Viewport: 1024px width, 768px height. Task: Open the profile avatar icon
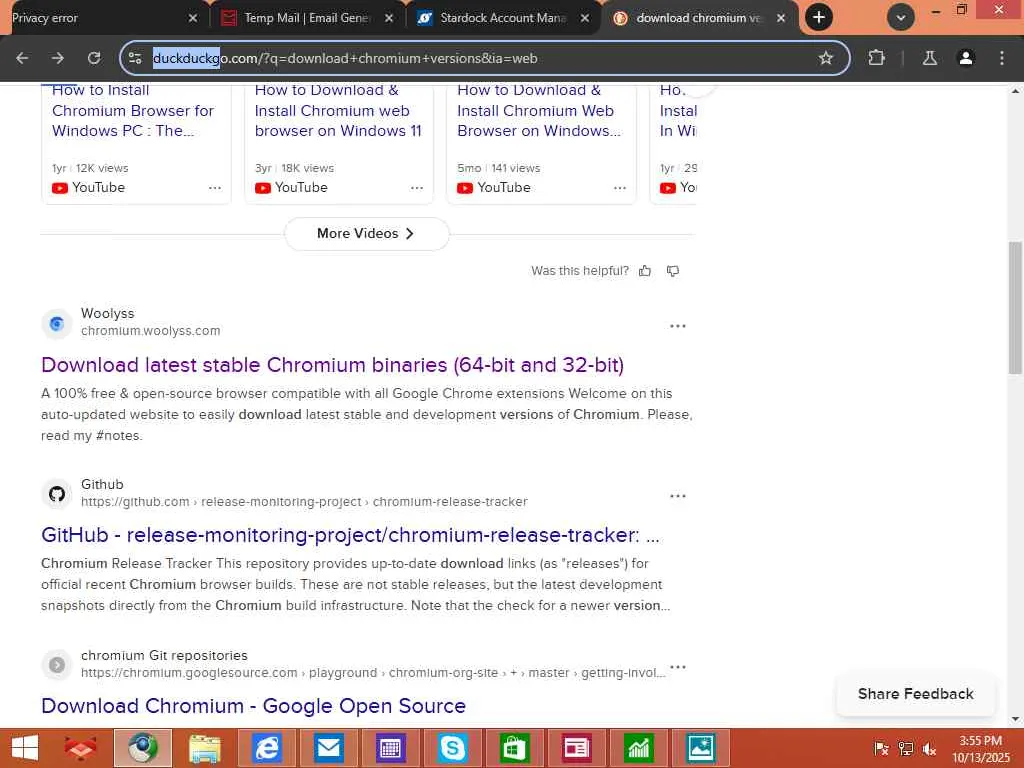965,58
